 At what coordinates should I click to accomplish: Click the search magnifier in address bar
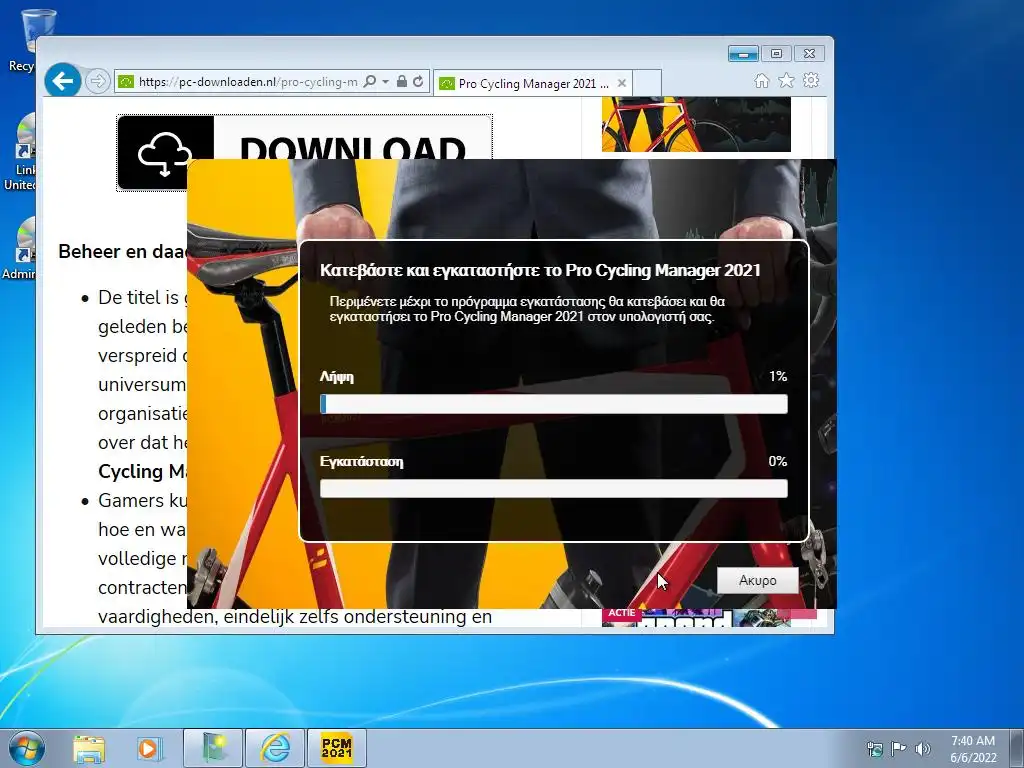[370, 82]
